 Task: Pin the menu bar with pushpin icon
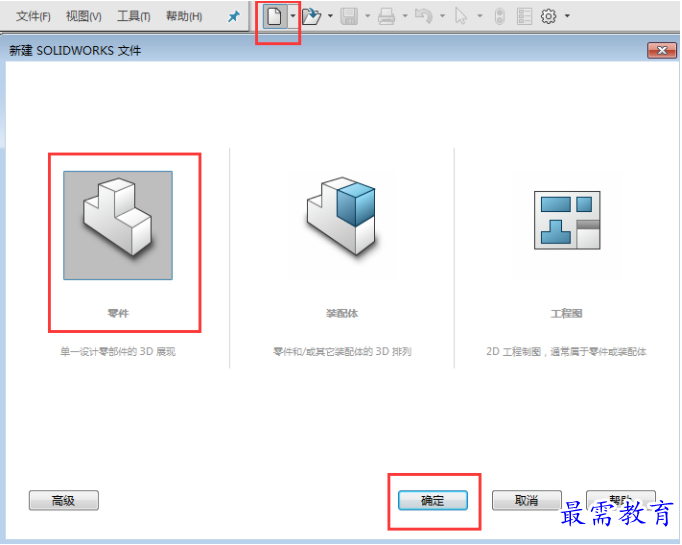234,17
